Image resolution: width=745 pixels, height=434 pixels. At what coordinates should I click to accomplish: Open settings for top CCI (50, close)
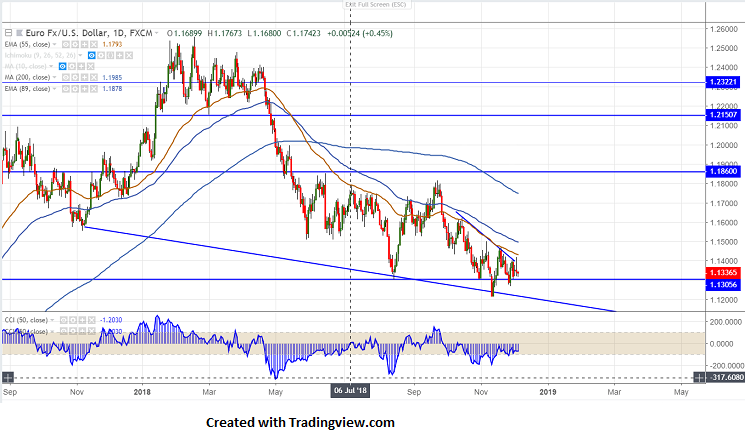[x=73, y=320]
